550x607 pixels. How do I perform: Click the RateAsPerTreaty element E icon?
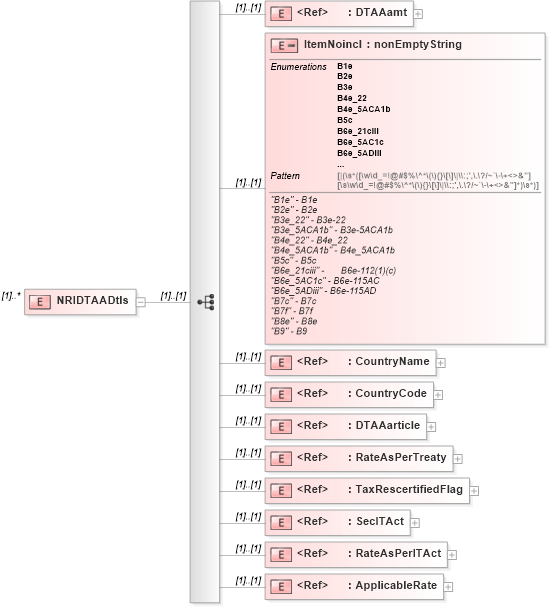[x=281, y=459]
